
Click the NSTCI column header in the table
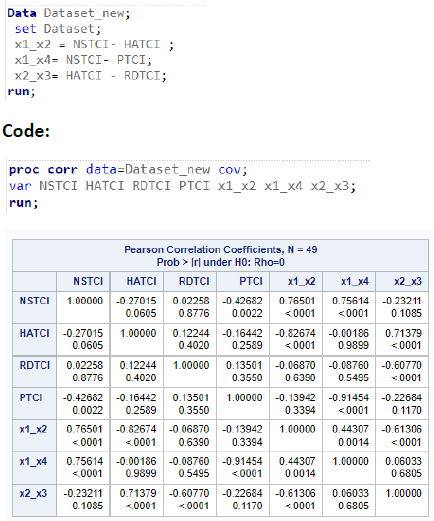(88, 281)
